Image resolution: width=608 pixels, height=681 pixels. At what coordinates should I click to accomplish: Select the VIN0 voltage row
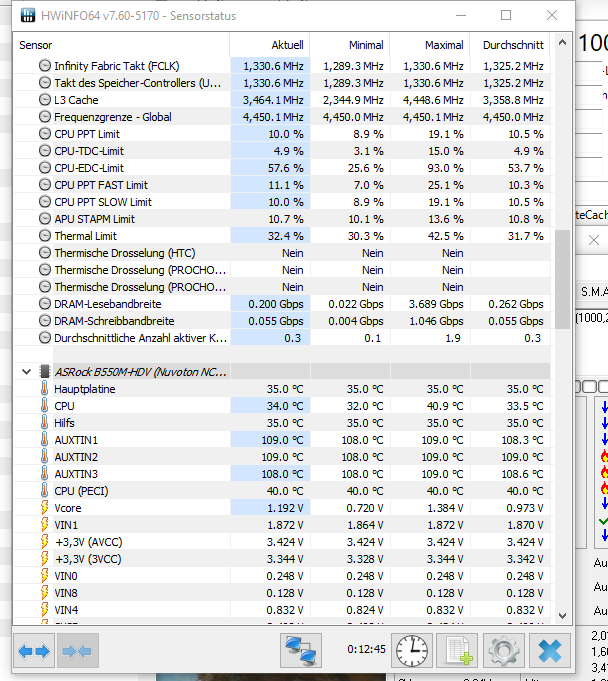tap(282, 576)
